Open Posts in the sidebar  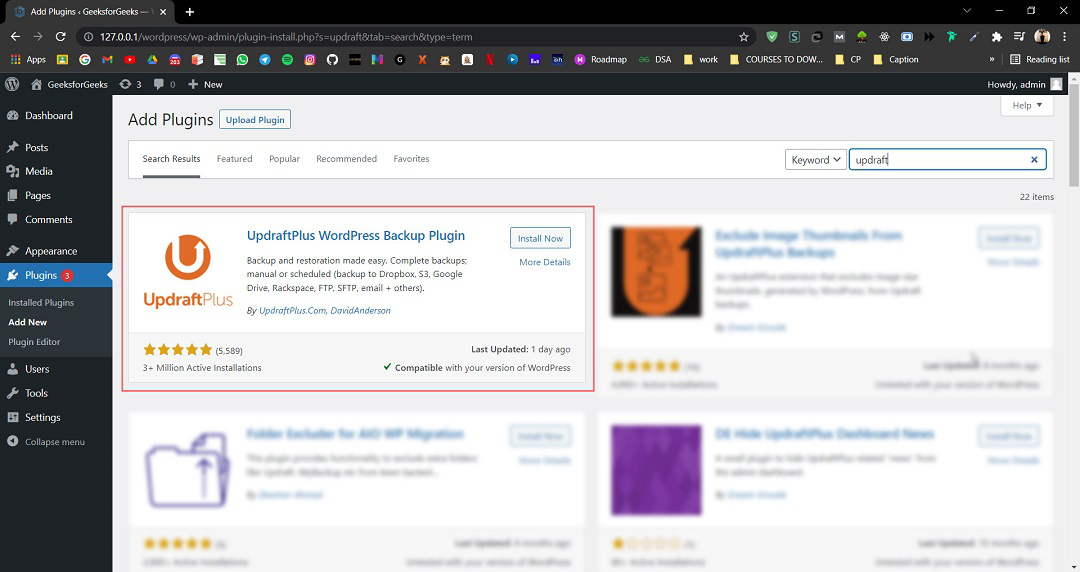coord(56,147)
